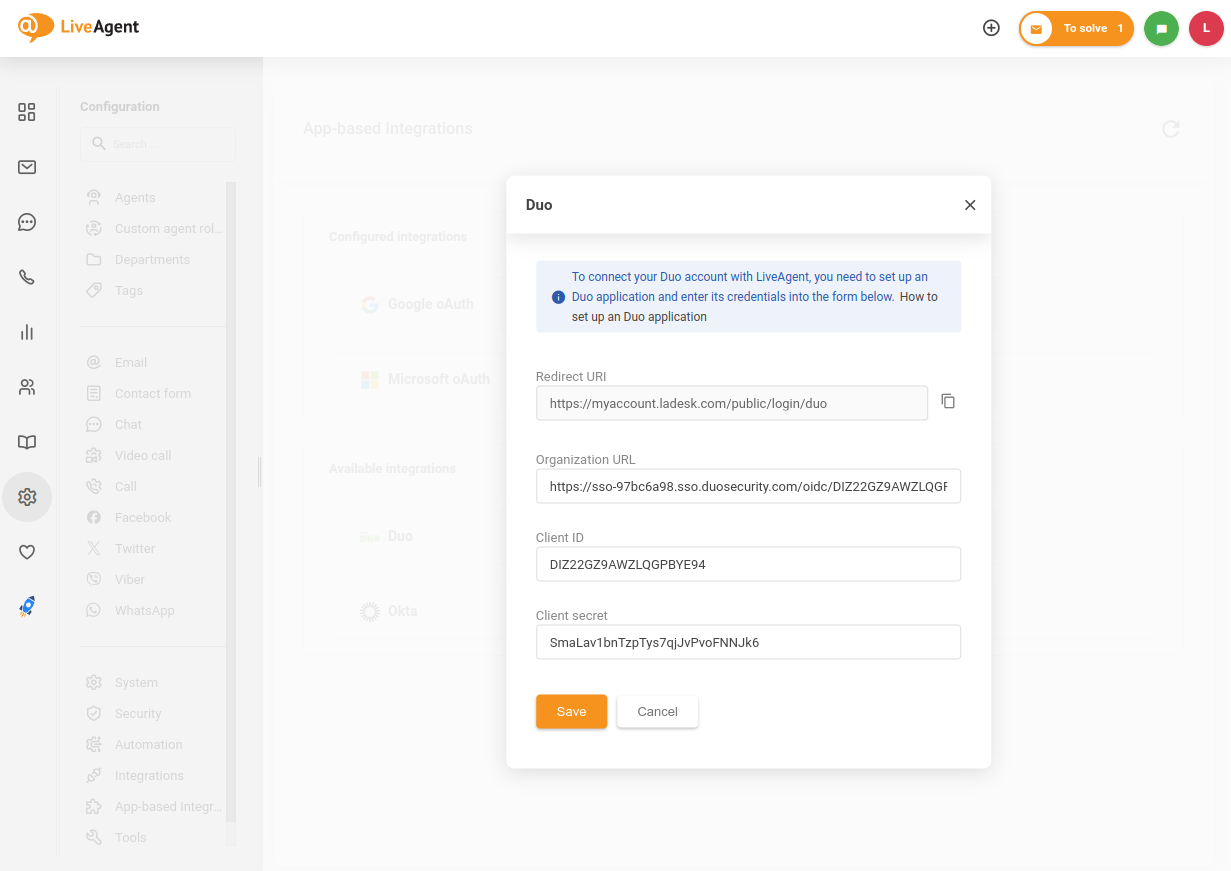Copy the Redirect URI to clipboard
The image size is (1231, 871).
[948, 401]
